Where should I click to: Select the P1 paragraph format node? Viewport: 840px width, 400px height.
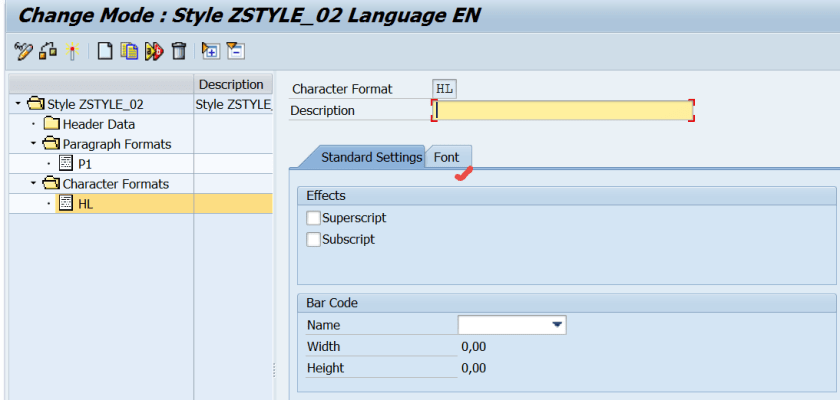pos(84,164)
